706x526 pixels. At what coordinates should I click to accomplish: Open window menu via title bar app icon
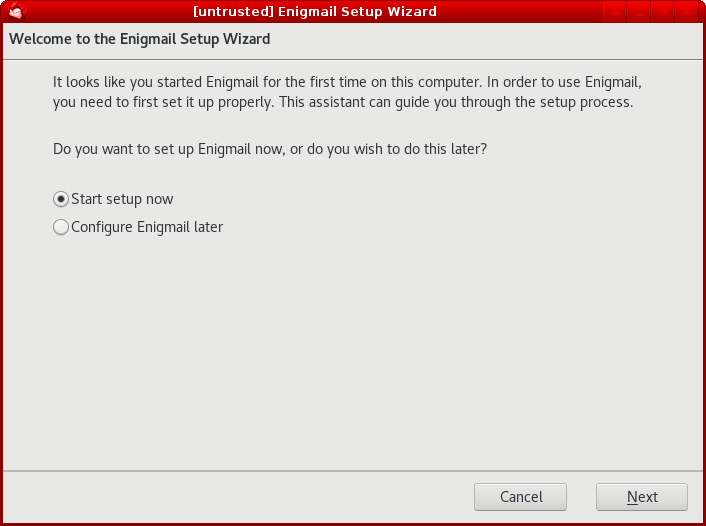coord(17,11)
